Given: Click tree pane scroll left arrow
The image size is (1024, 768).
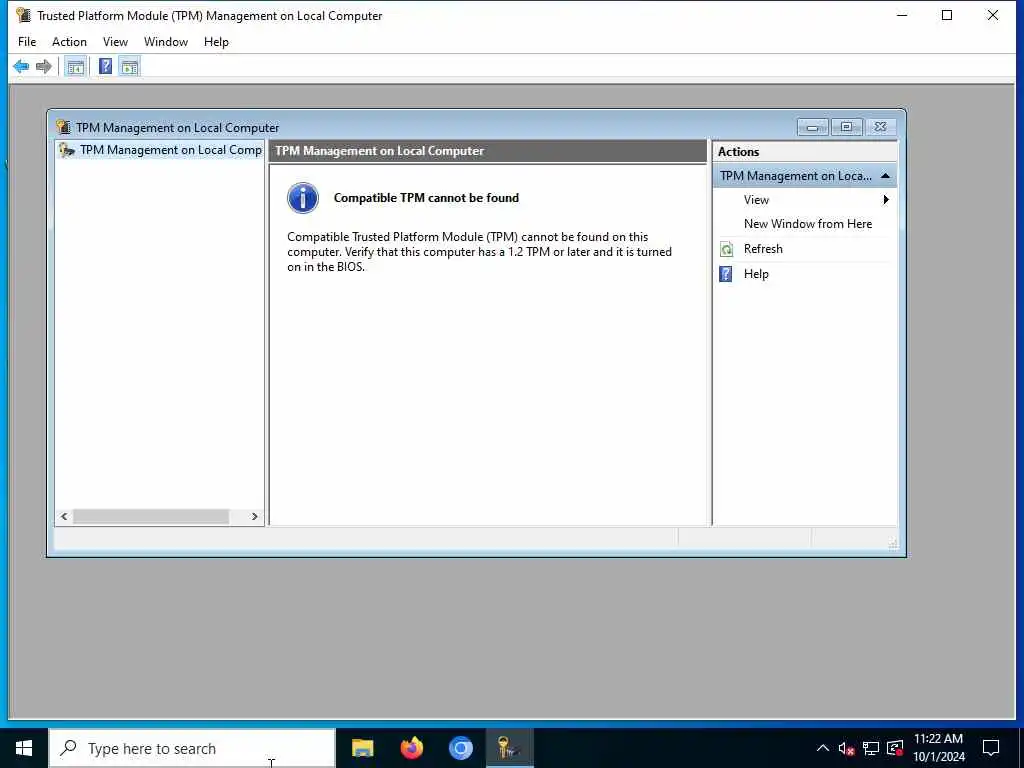Looking at the screenshot, I should [64, 517].
